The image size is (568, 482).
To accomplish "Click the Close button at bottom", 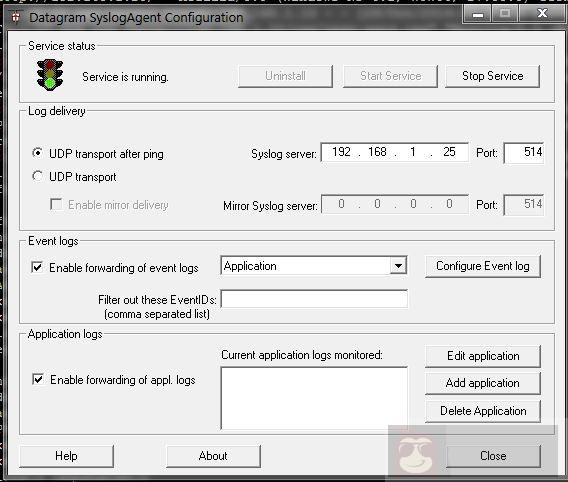I will [493, 456].
